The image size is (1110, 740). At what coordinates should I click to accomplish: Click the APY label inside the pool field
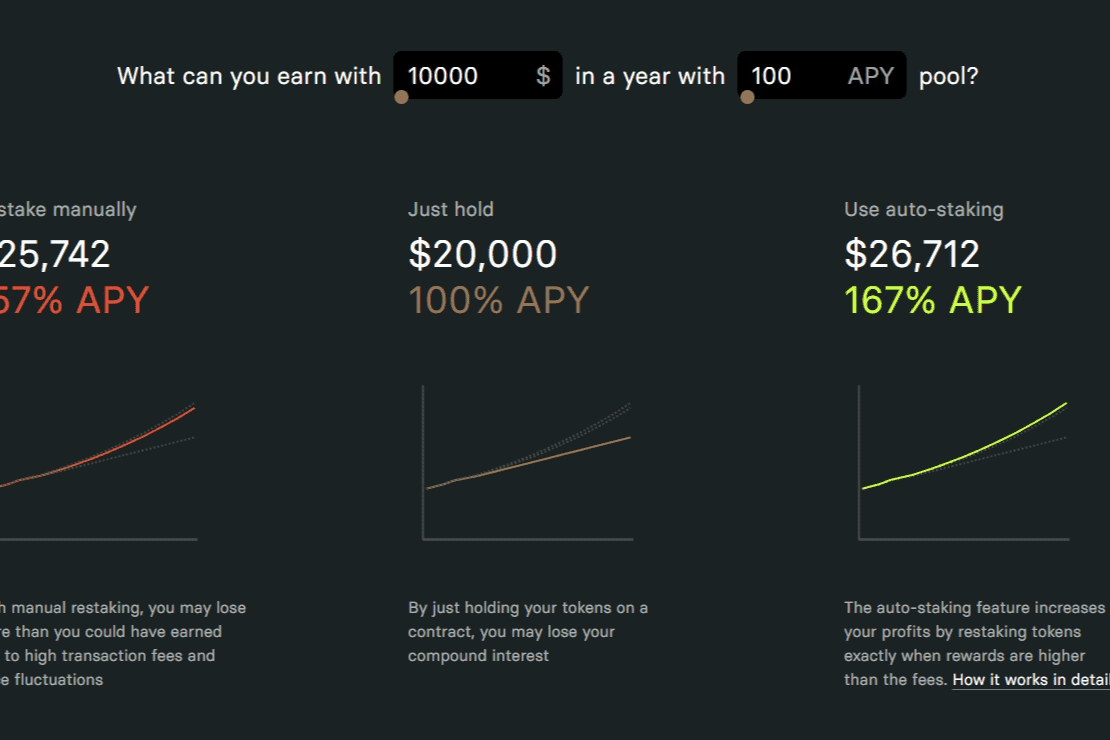pos(871,76)
